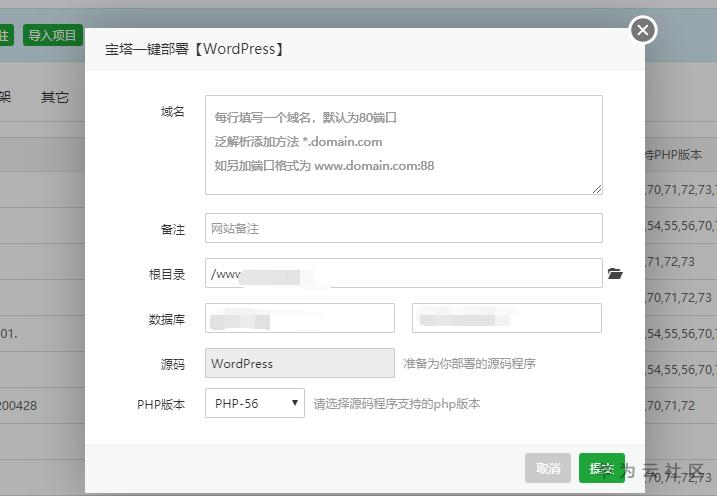717x496 pixels.
Task: Click 200428 text in background table
Action: [18, 405]
